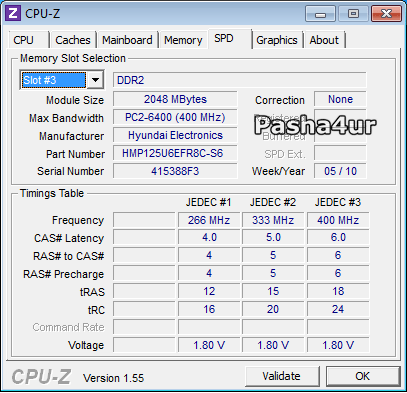Click the tRC value 16

209,309
